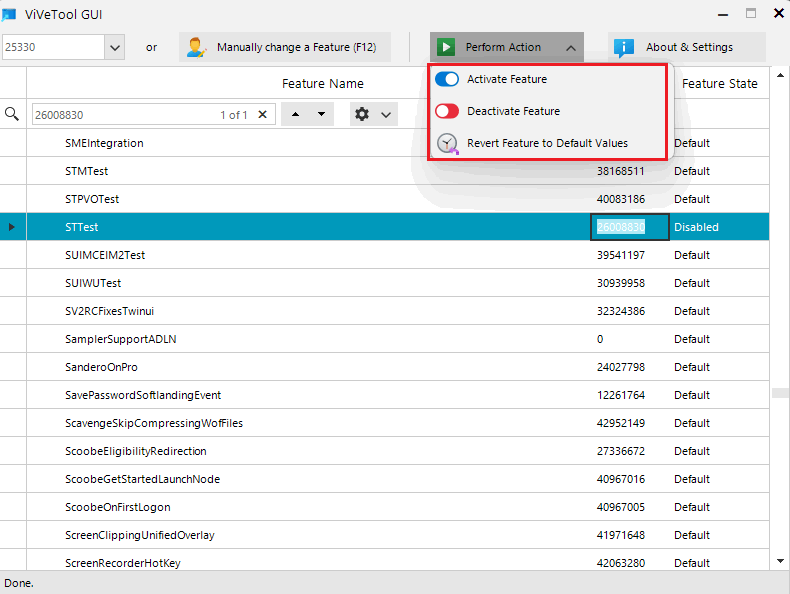Sort by Feature State column header

[719, 84]
